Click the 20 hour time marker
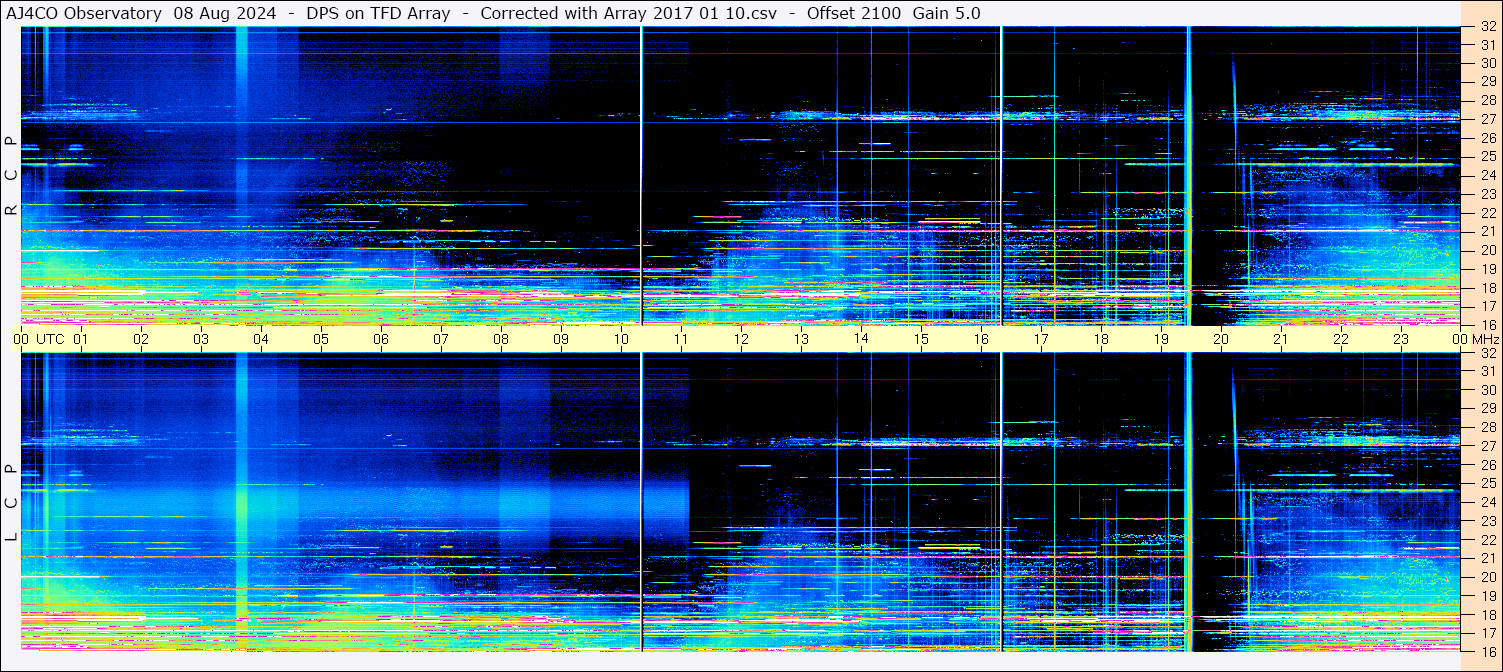The width and height of the screenshot is (1503, 672). [1221, 339]
